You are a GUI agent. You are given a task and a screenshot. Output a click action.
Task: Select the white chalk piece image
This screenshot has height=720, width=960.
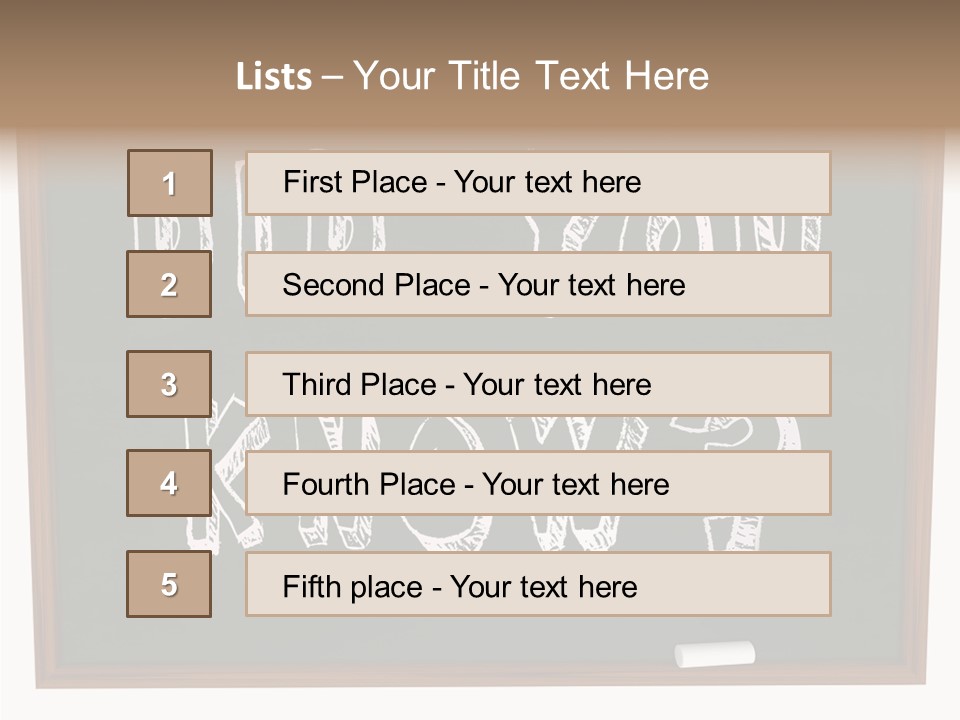[714, 654]
